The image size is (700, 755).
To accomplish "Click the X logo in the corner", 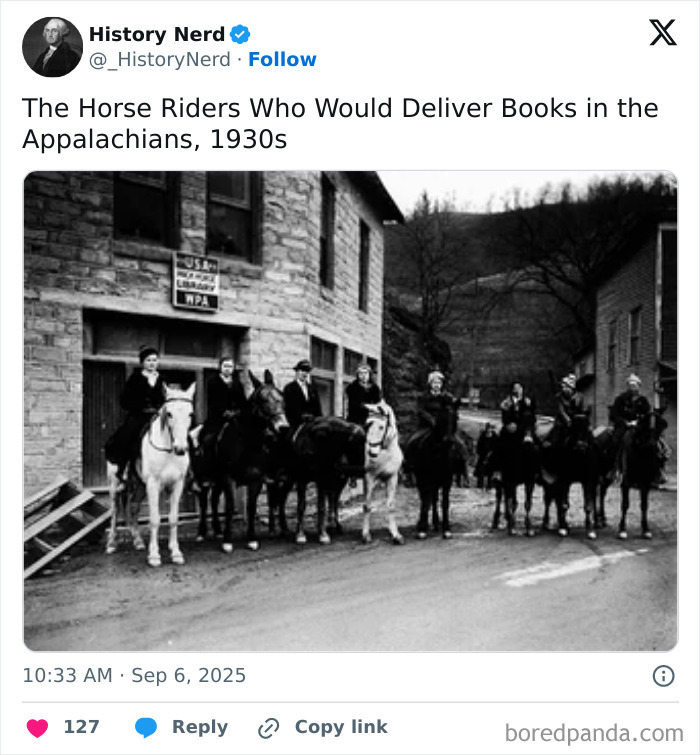I will click(x=662, y=33).
